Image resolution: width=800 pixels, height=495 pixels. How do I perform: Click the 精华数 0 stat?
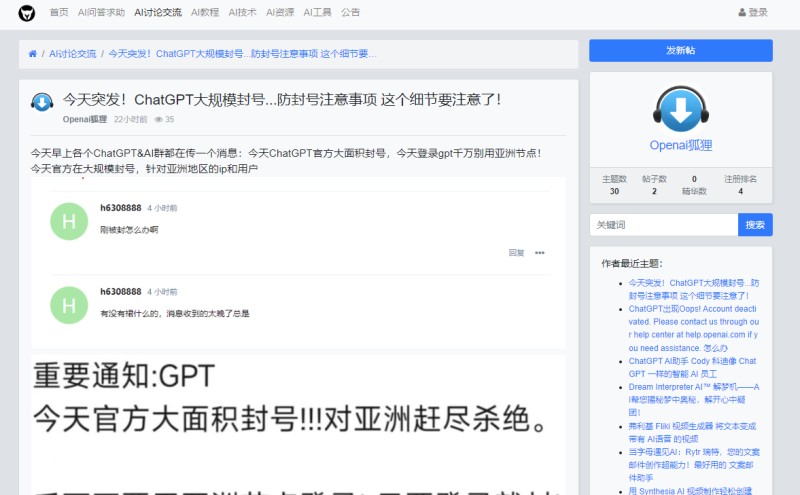click(694, 185)
